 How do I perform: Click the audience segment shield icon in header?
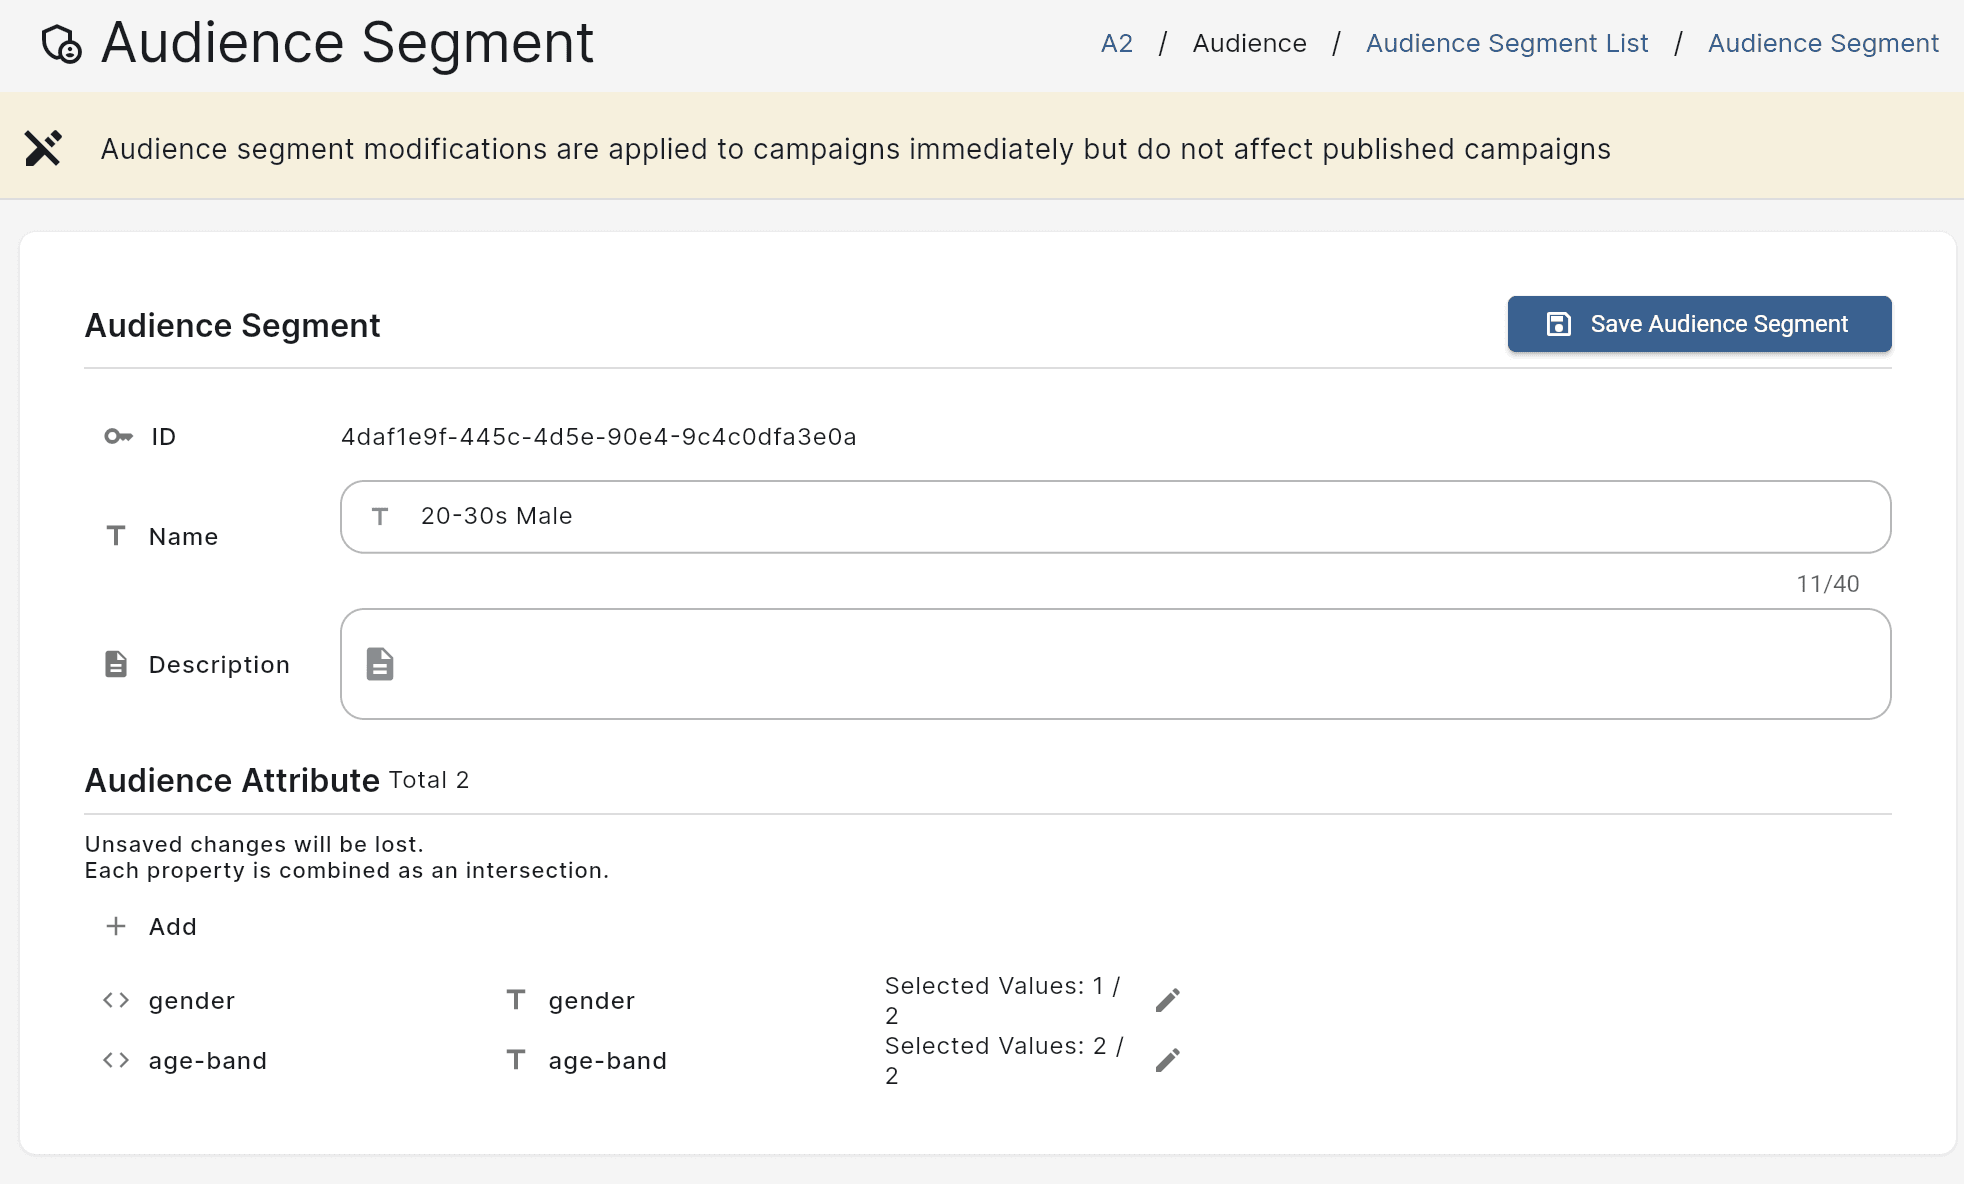[62, 44]
